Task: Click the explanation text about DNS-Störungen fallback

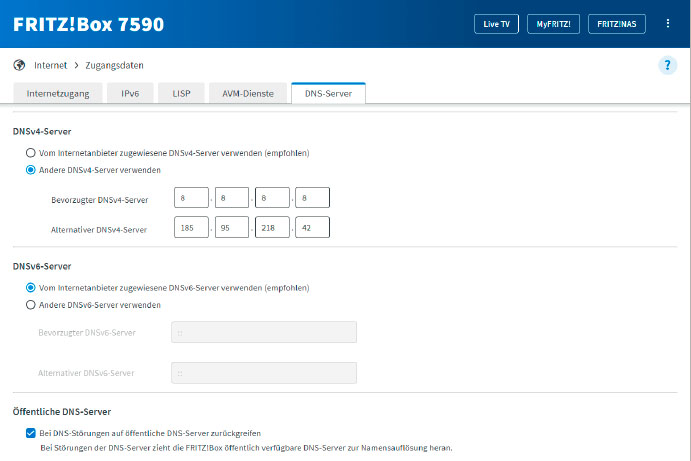Action: (x=246, y=448)
